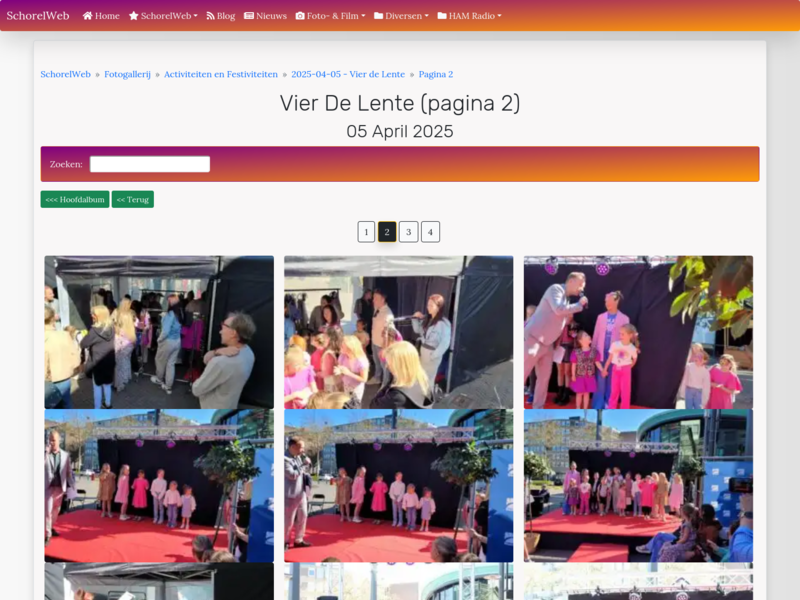Go to SchorelWeb breadcrumb link
Image resolution: width=800 pixels, height=600 pixels.
pos(65,74)
